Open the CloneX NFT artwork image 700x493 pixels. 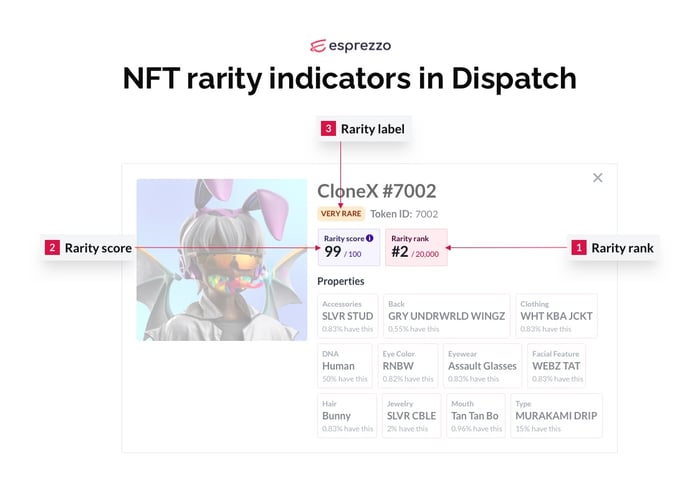(x=222, y=260)
